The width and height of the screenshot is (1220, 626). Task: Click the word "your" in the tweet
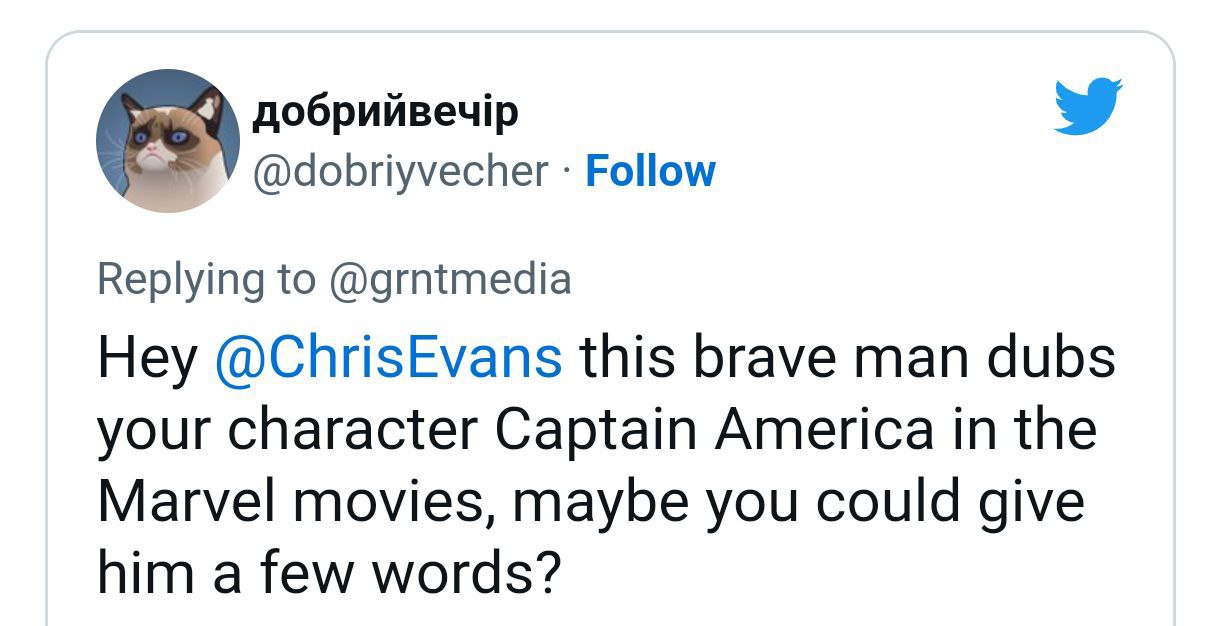click(155, 432)
